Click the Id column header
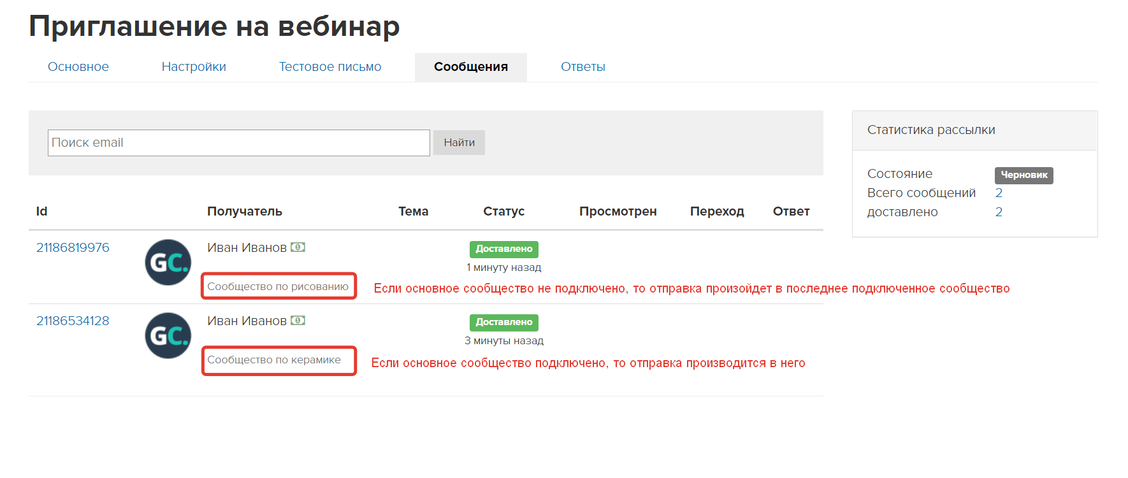Screen dimensions: 1128x478 click(x=42, y=212)
